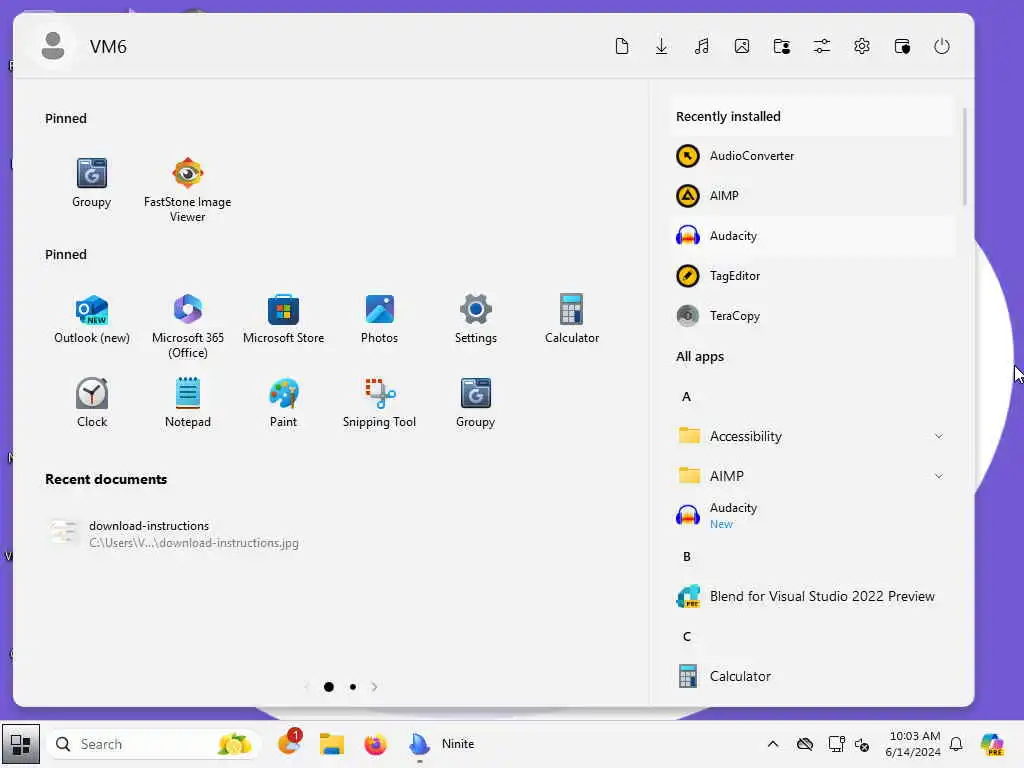
Task: Launch Paint
Action: (283, 402)
